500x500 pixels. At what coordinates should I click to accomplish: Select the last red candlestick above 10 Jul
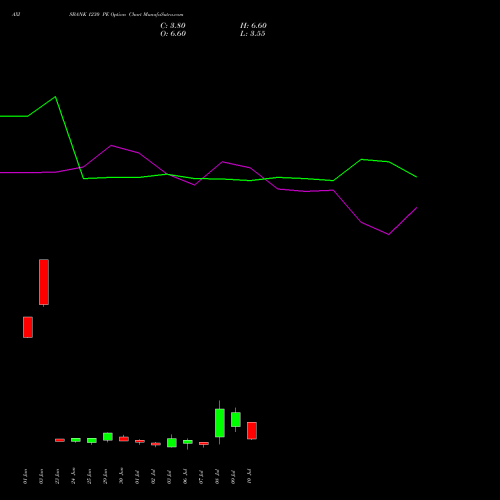[252, 431]
